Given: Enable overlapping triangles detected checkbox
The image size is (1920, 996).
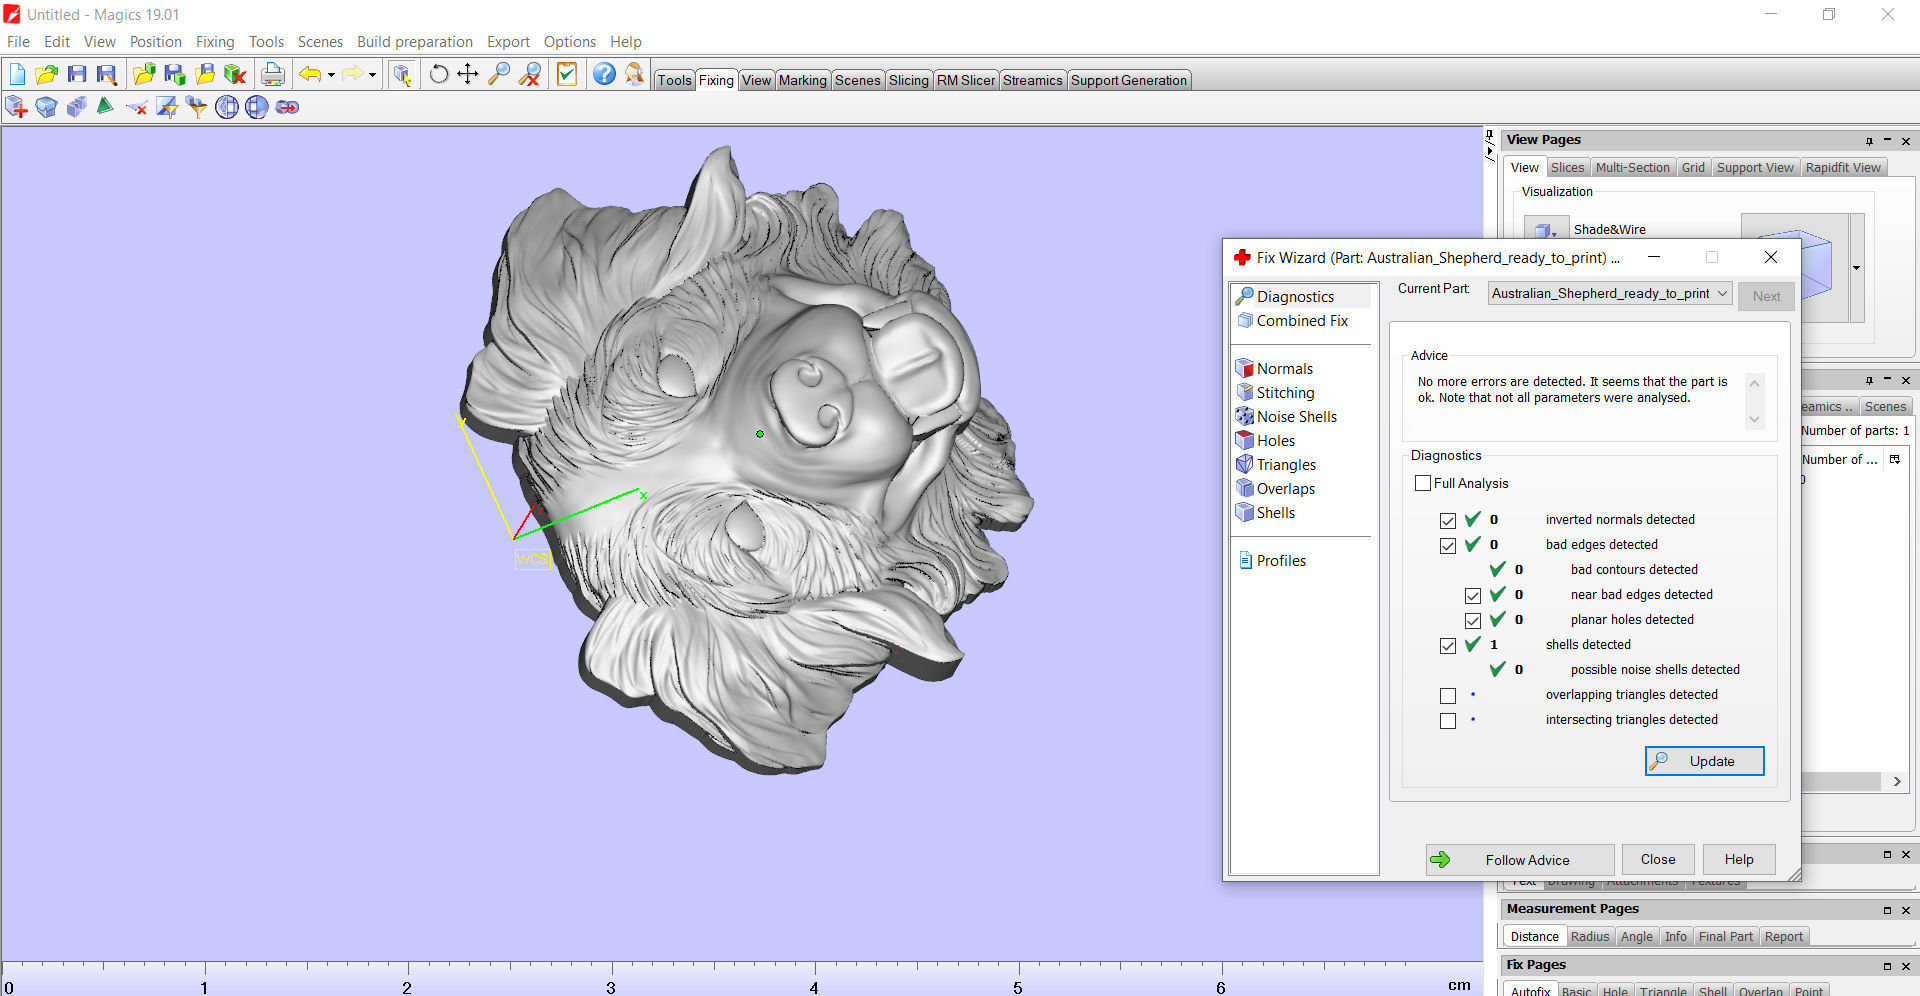Looking at the screenshot, I should point(1448,695).
